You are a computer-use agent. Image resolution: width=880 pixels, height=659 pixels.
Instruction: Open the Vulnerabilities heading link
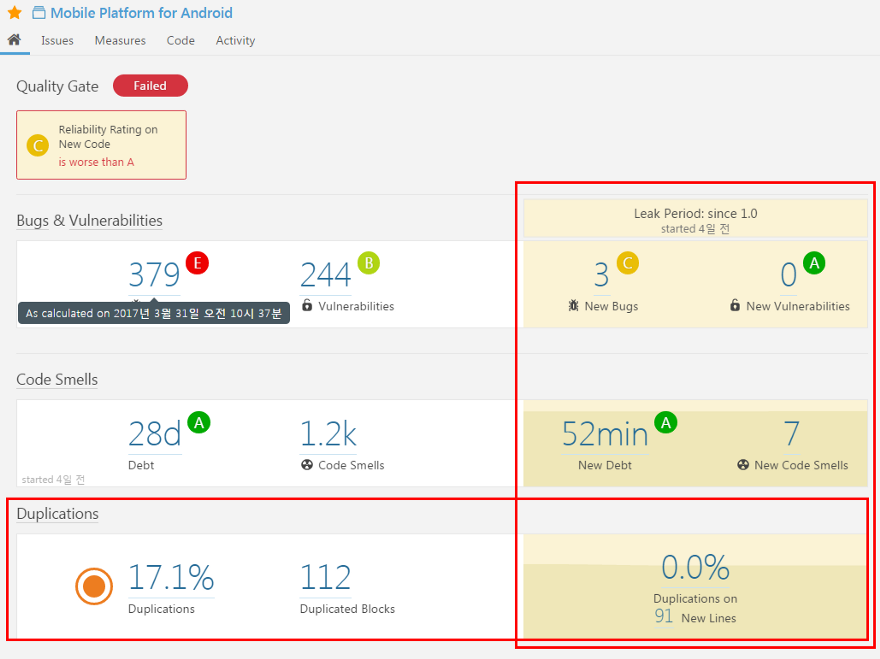coord(116,221)
